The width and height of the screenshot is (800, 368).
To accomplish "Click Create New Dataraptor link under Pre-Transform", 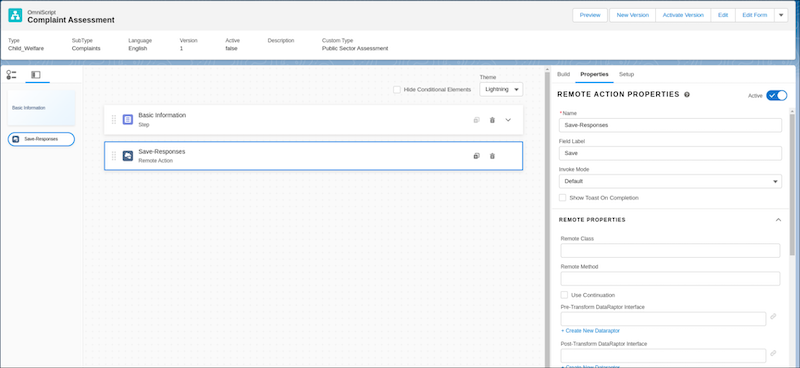I will pos(590,331).
